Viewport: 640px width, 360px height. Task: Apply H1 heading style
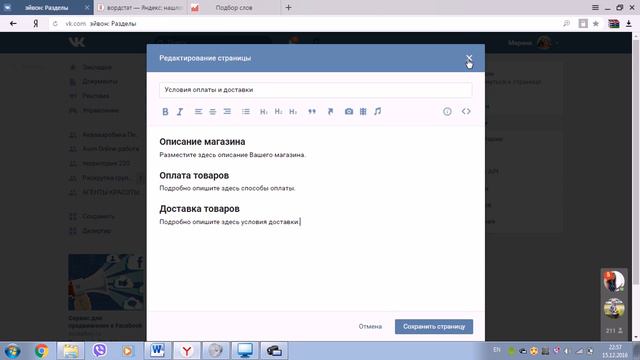[264, 111]
